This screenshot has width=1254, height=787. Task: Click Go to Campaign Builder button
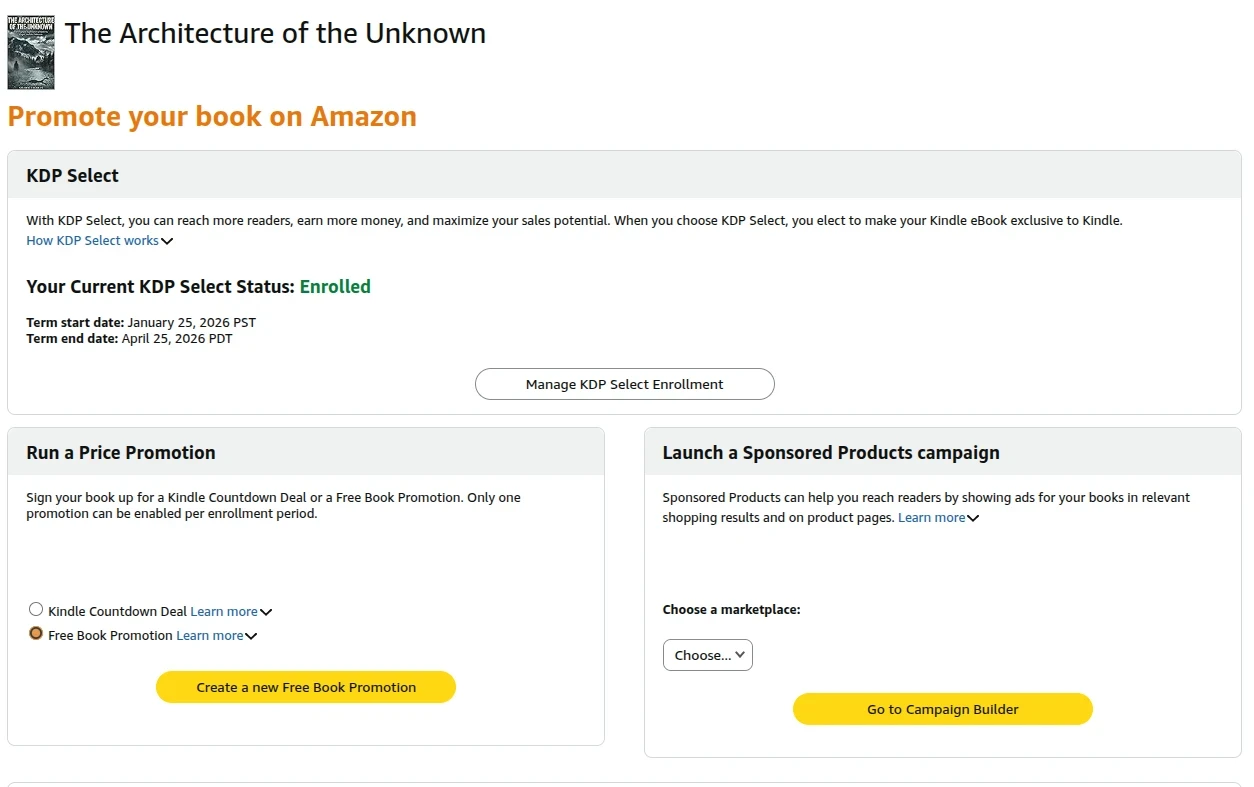[x=942, y=709]
